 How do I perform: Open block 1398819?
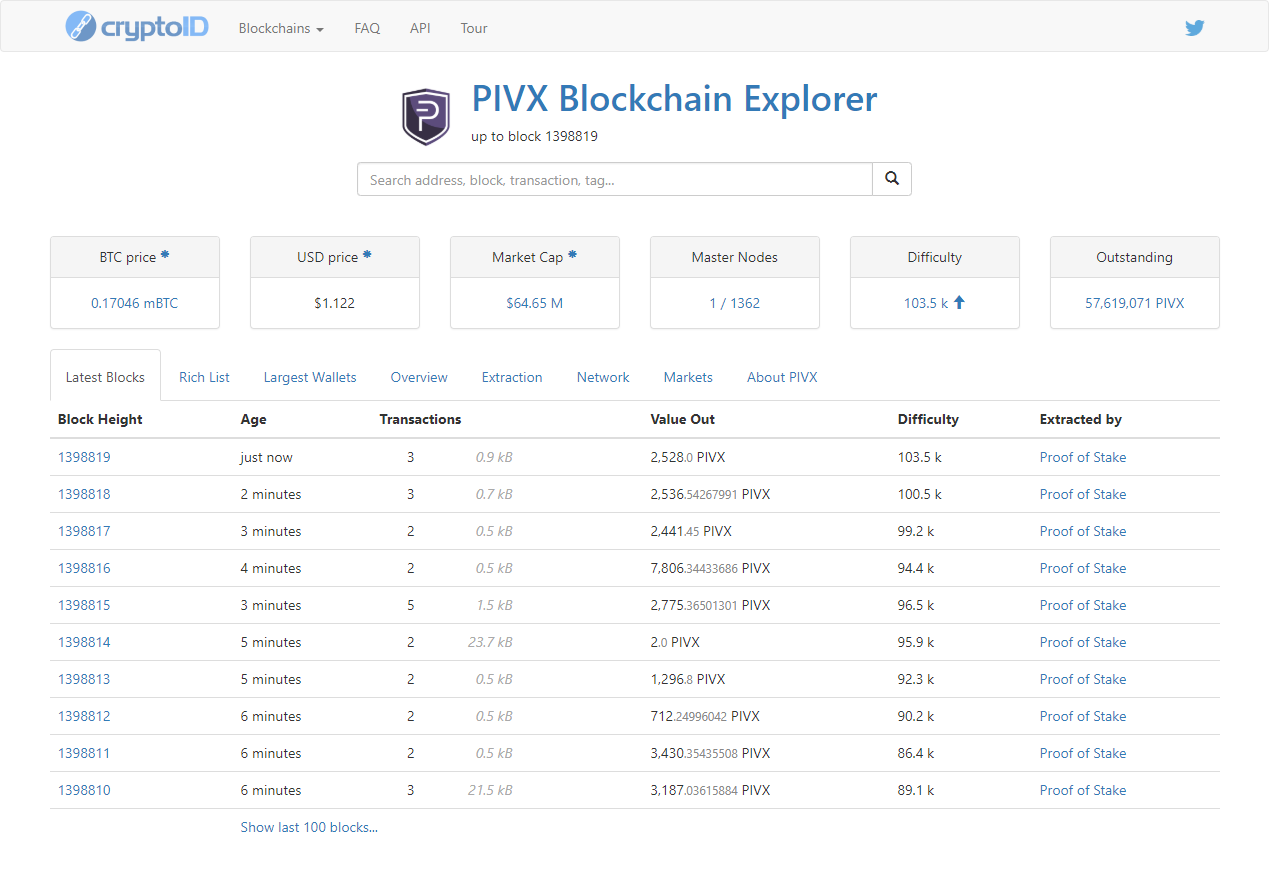pos(84,457)
